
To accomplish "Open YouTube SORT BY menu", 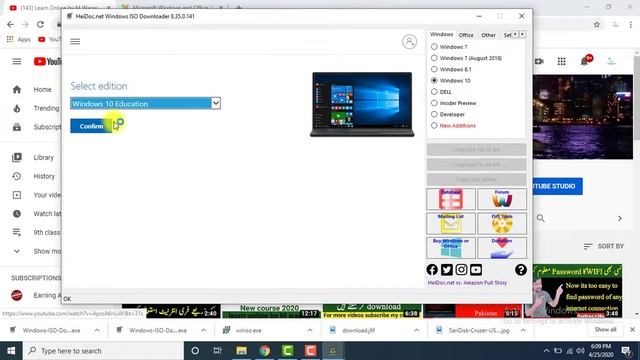I will point(604,246).
